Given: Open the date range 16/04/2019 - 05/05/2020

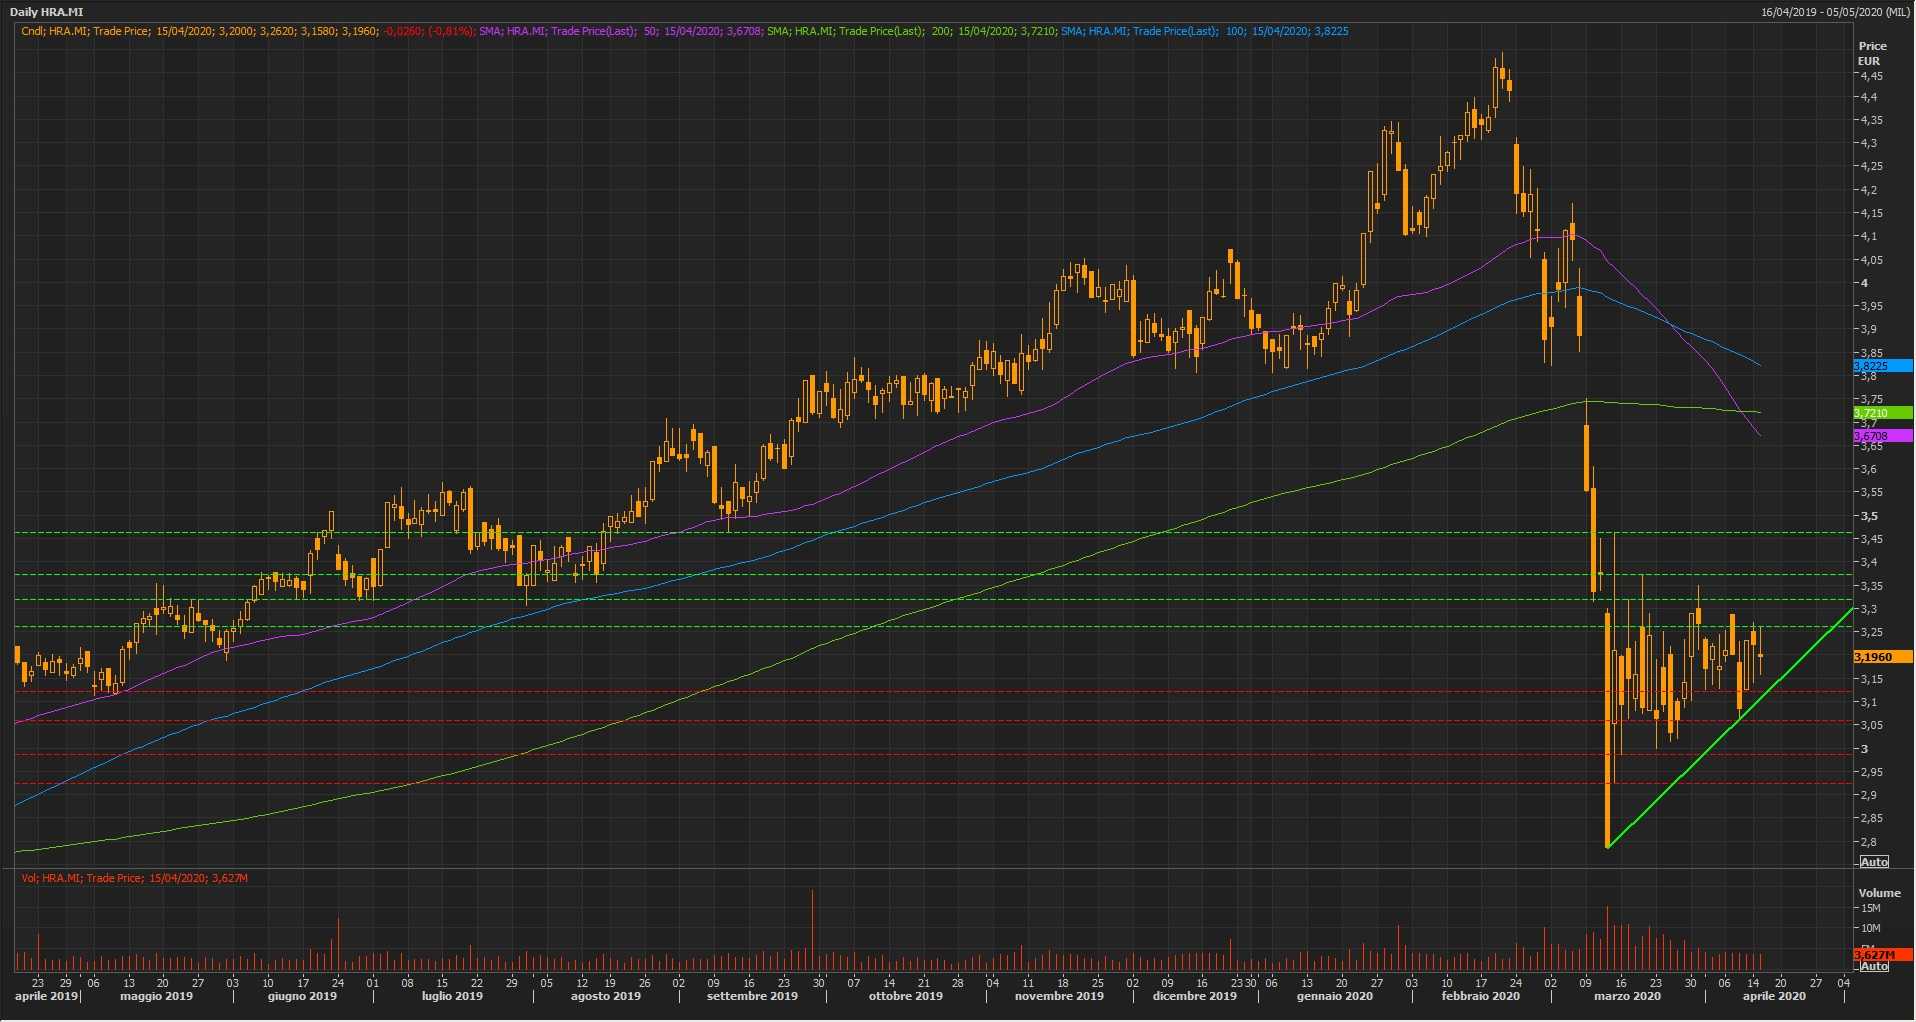Looking at the screenshot, I should [x=1835, y=12].
